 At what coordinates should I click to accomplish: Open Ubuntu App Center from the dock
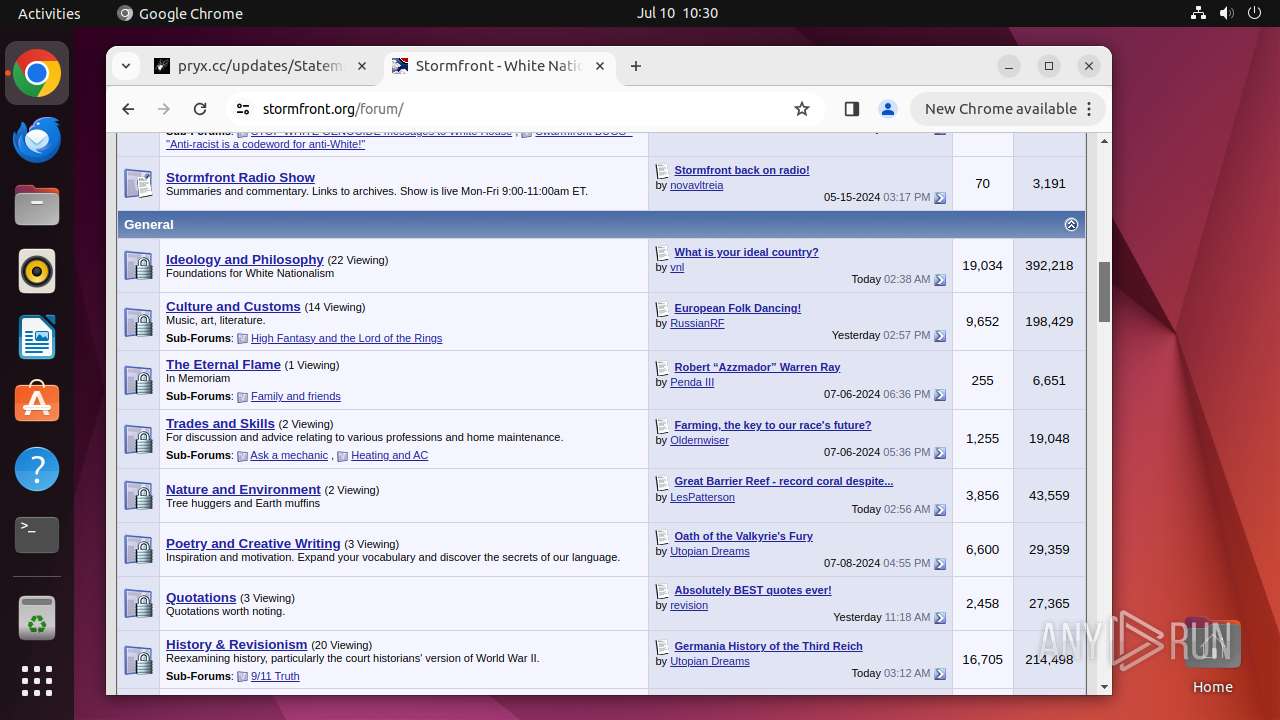pyautogui.click(x=37, y=403)
